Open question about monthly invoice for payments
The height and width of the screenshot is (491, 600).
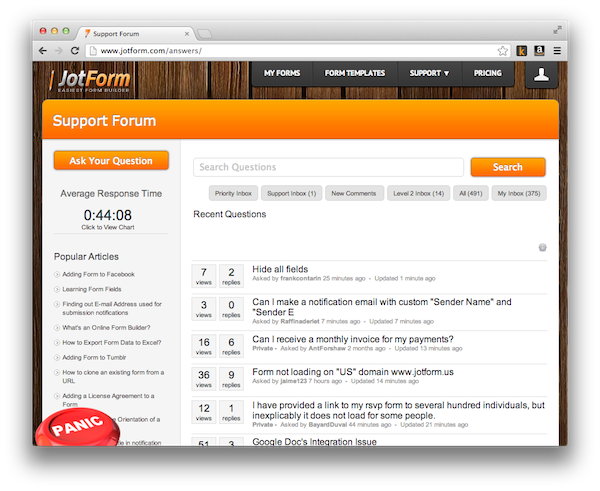coord(353,339)
